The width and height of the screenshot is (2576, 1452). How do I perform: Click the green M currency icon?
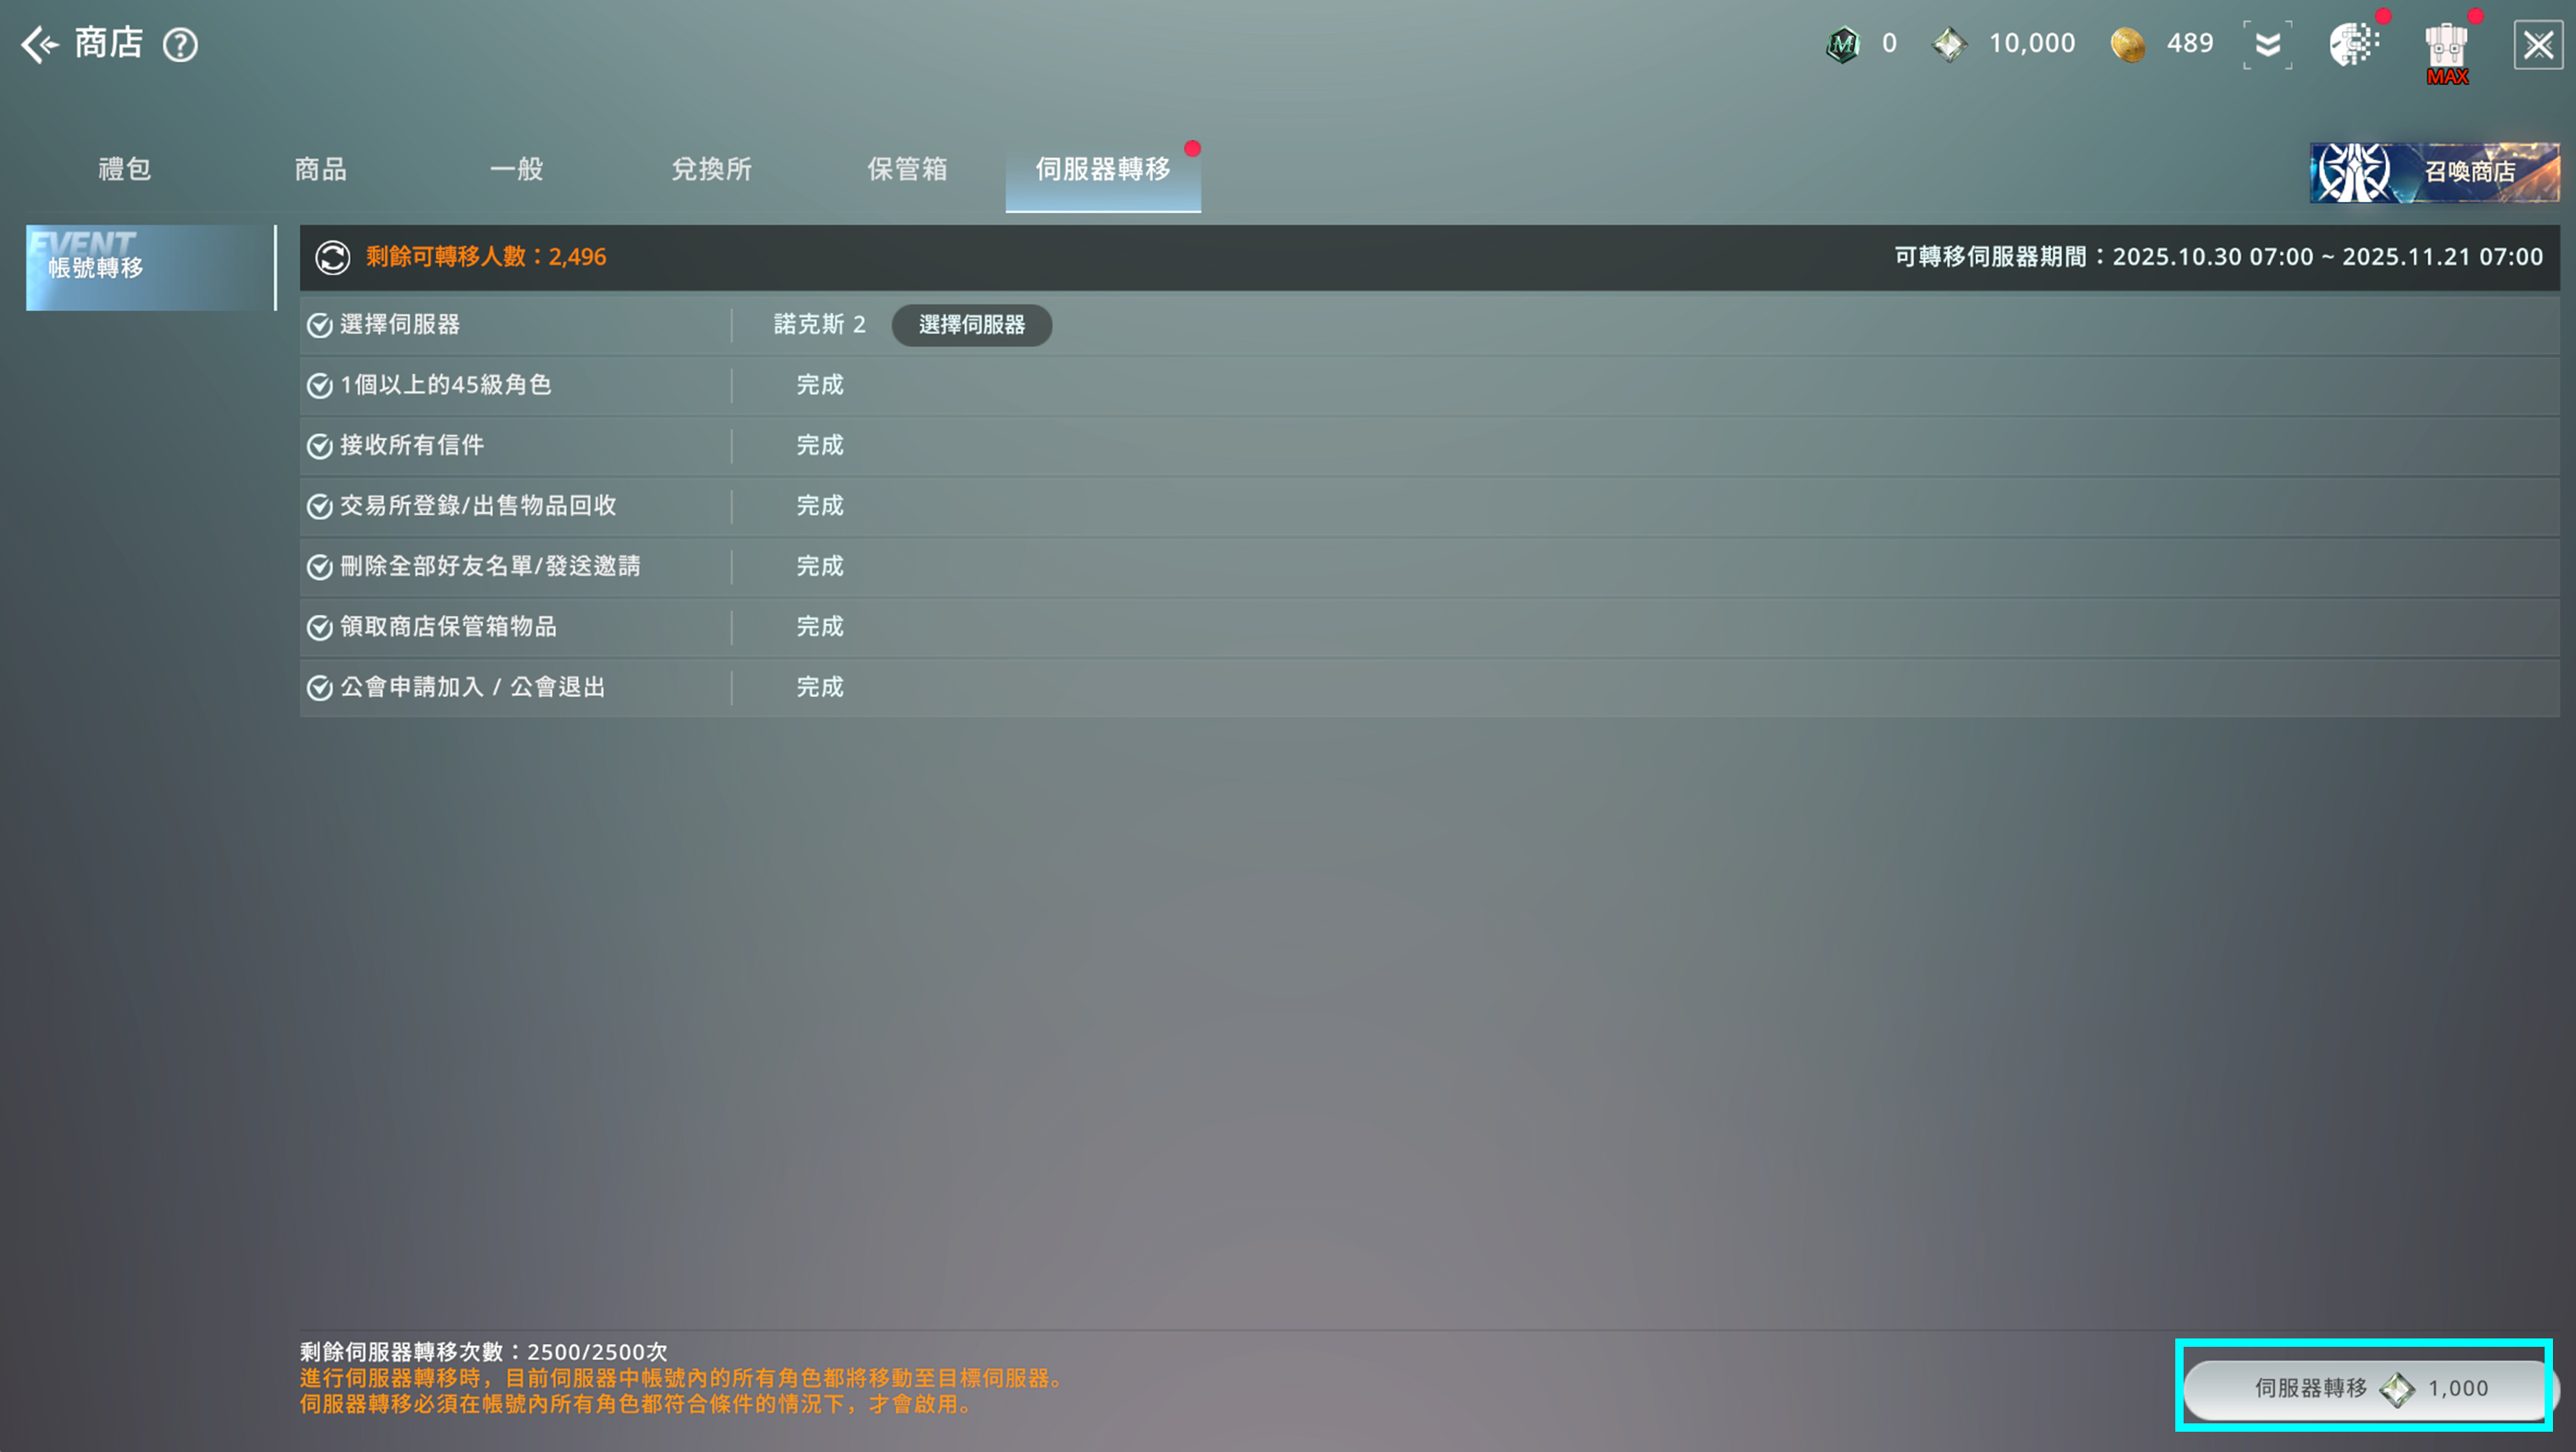point(1842,44)
